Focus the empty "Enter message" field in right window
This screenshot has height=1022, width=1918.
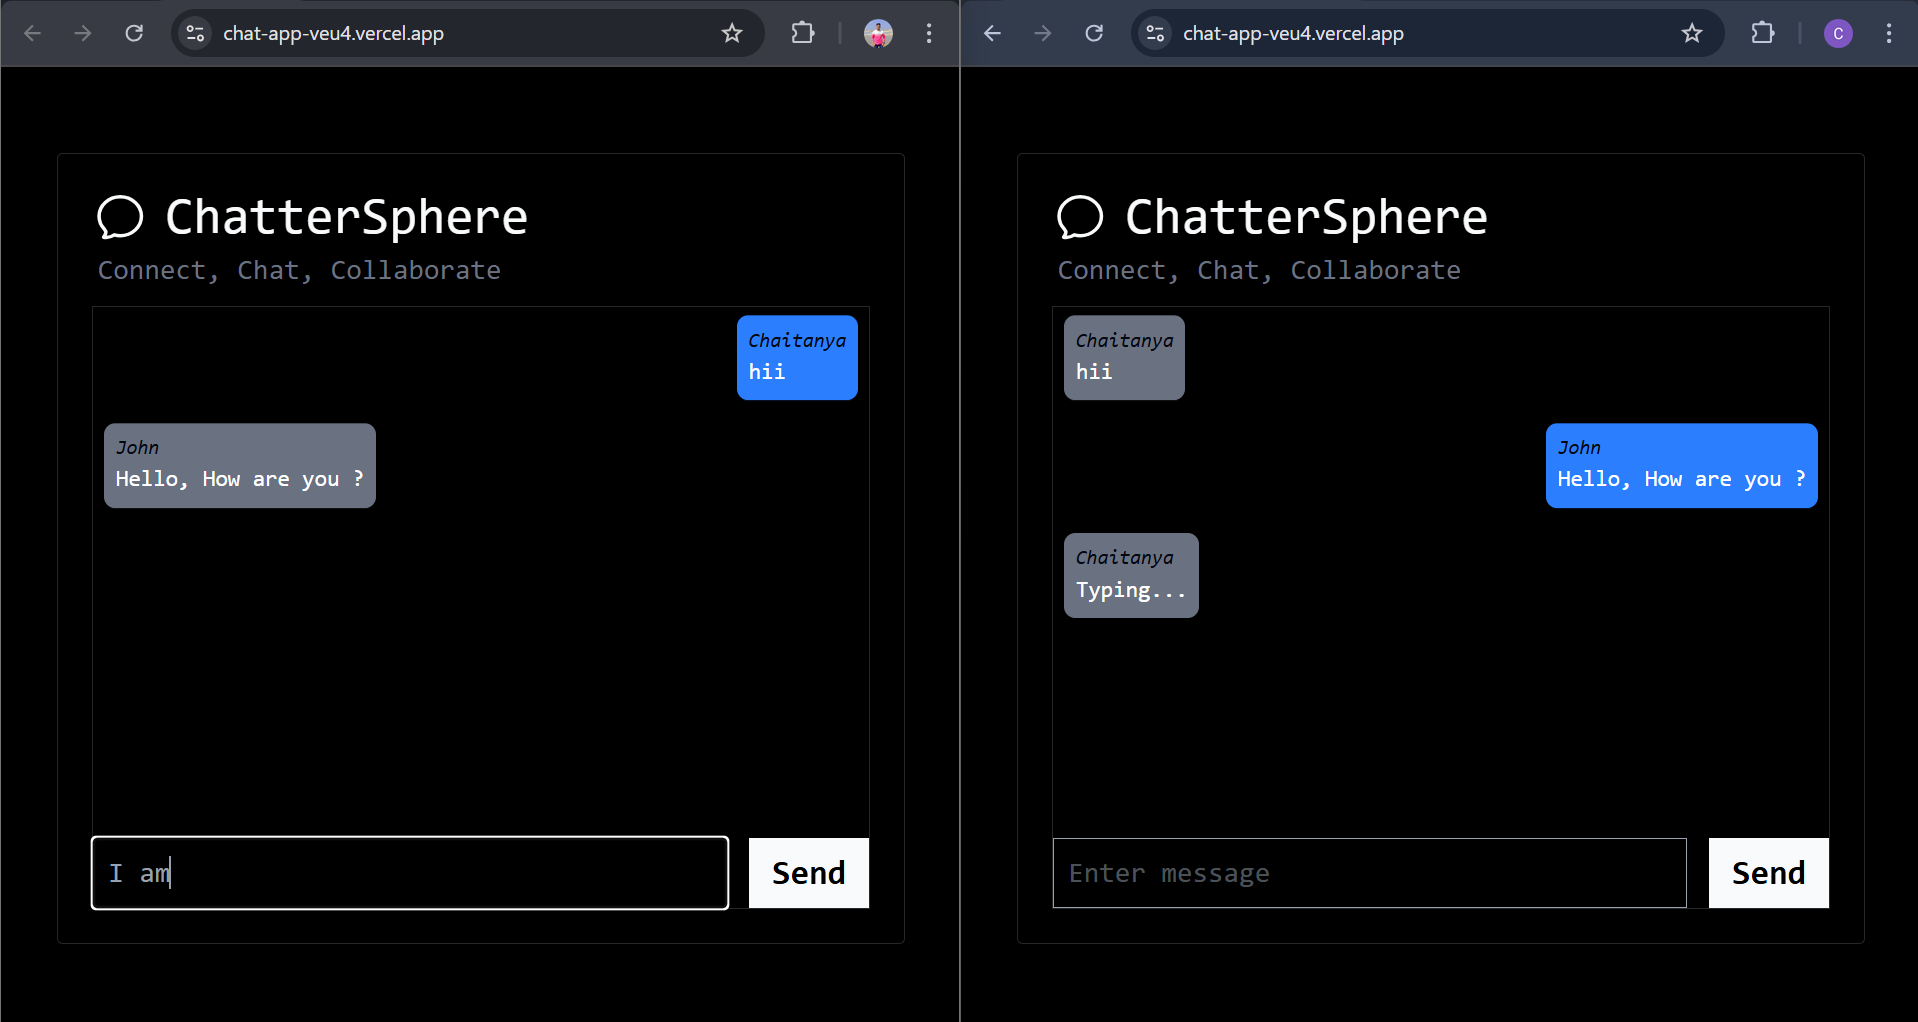[1370, 873]
